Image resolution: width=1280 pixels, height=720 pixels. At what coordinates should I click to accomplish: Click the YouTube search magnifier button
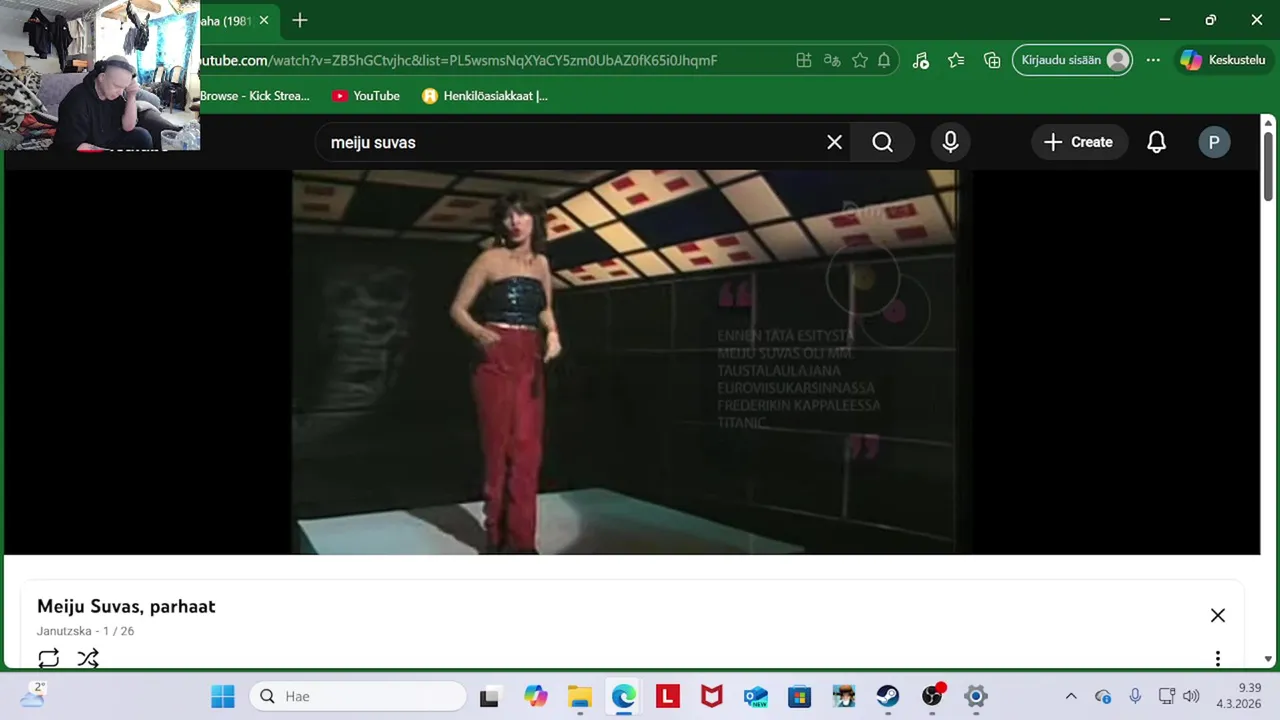tap(882, 142)
